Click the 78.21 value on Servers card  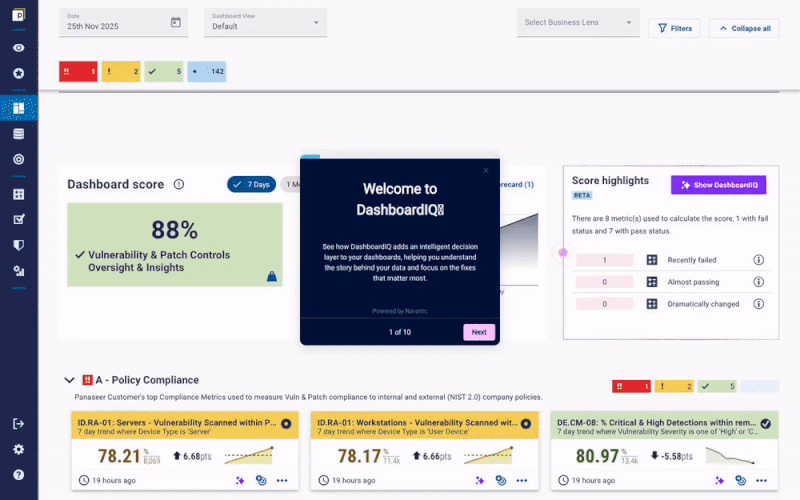(x=119, y=456)
